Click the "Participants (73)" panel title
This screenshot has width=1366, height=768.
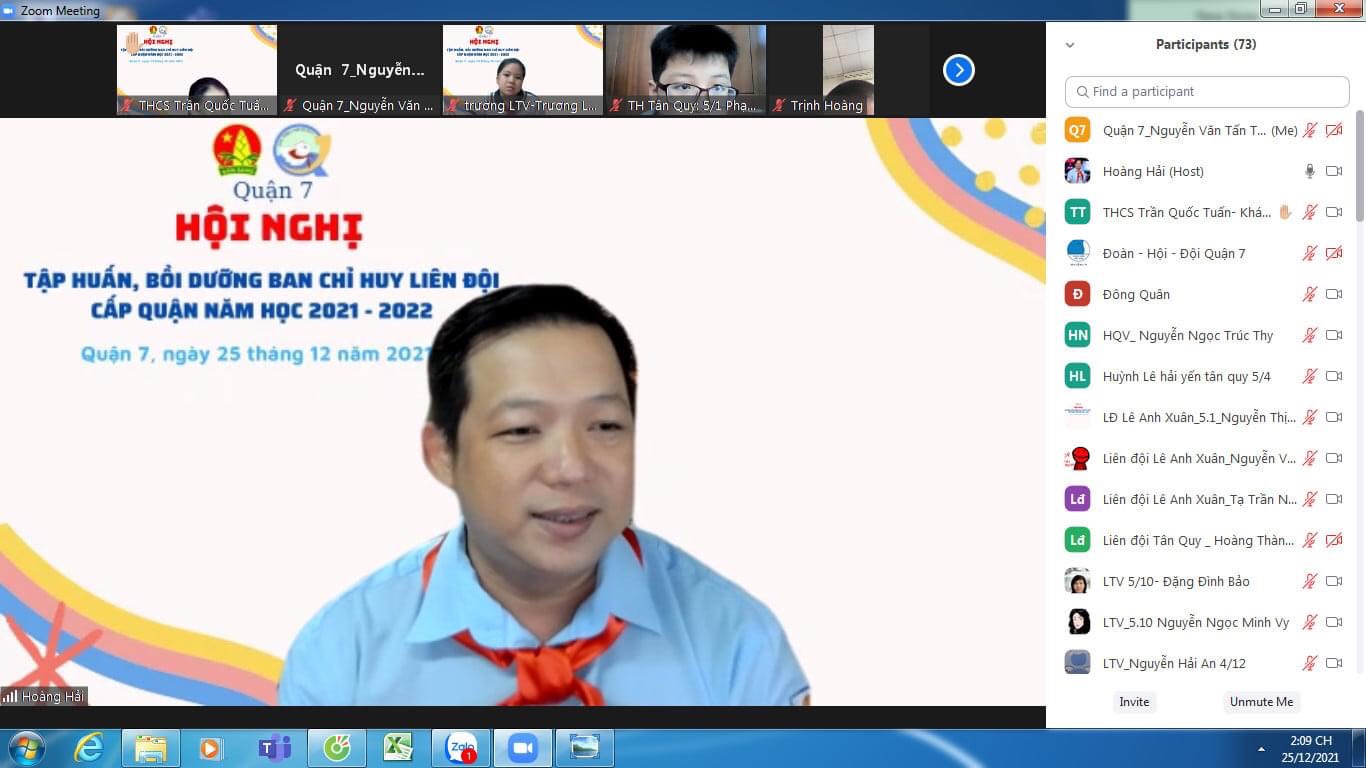[x=1206, y=44]
